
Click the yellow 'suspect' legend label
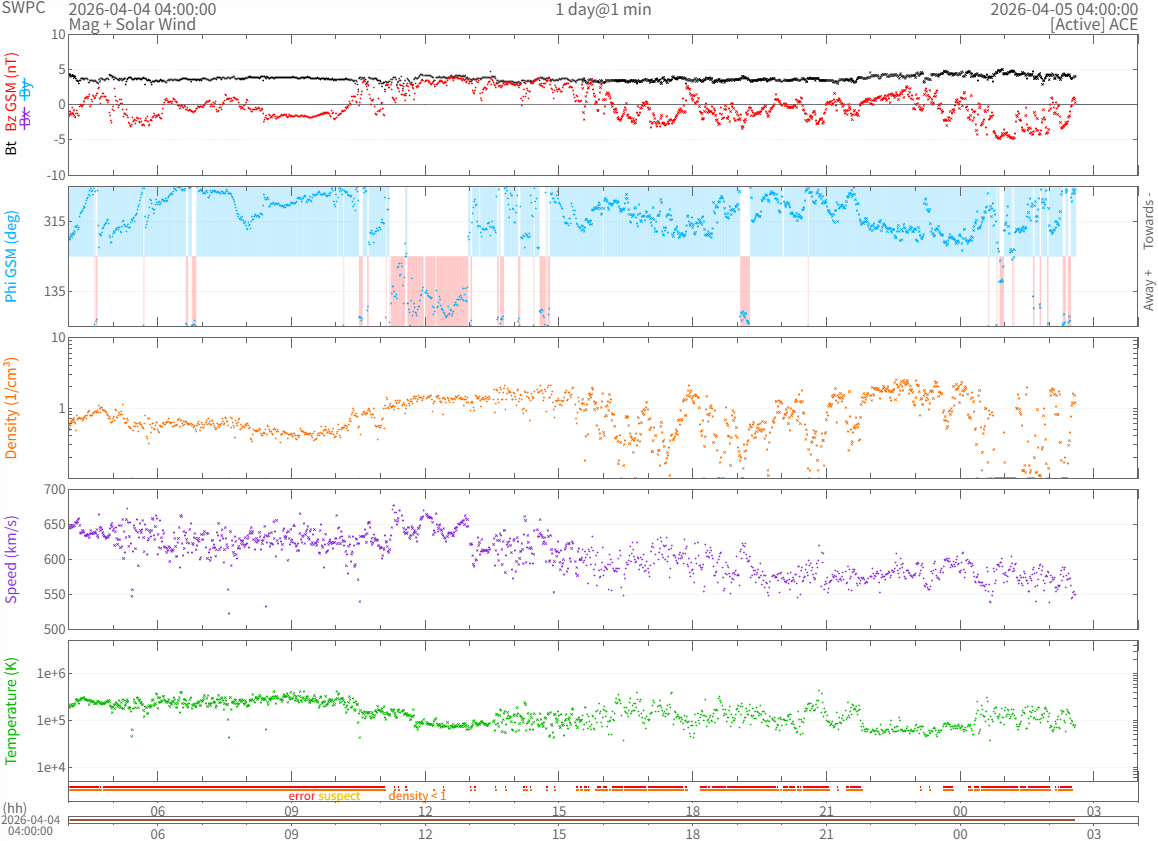coord(339,796)
